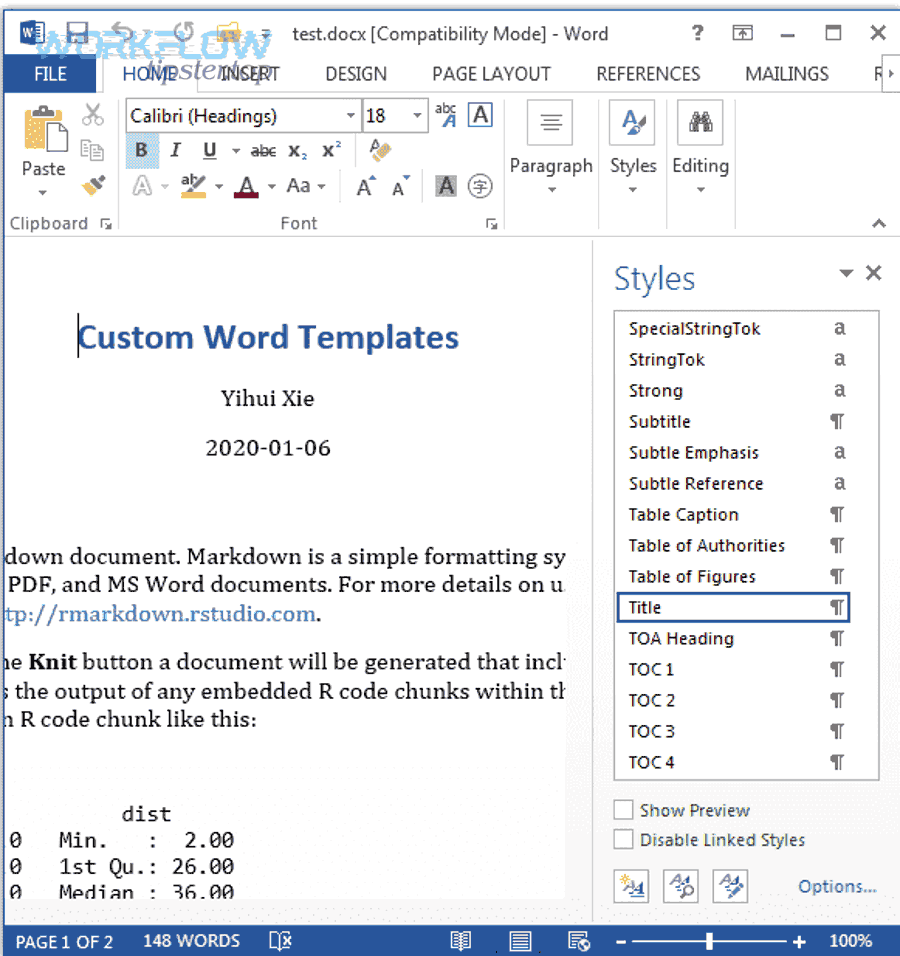Open styles pane Options link
900x956 pixels.
[x=837, y=886]
